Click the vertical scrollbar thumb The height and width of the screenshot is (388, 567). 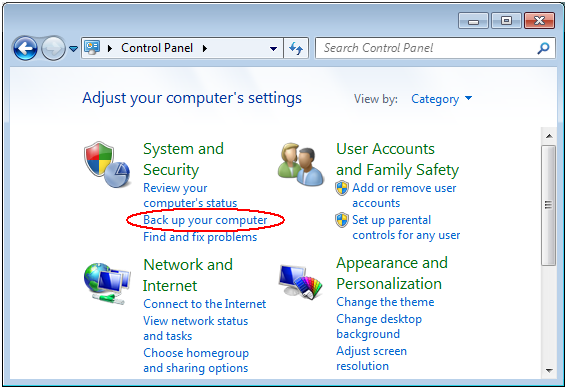(x=549, y=205)
